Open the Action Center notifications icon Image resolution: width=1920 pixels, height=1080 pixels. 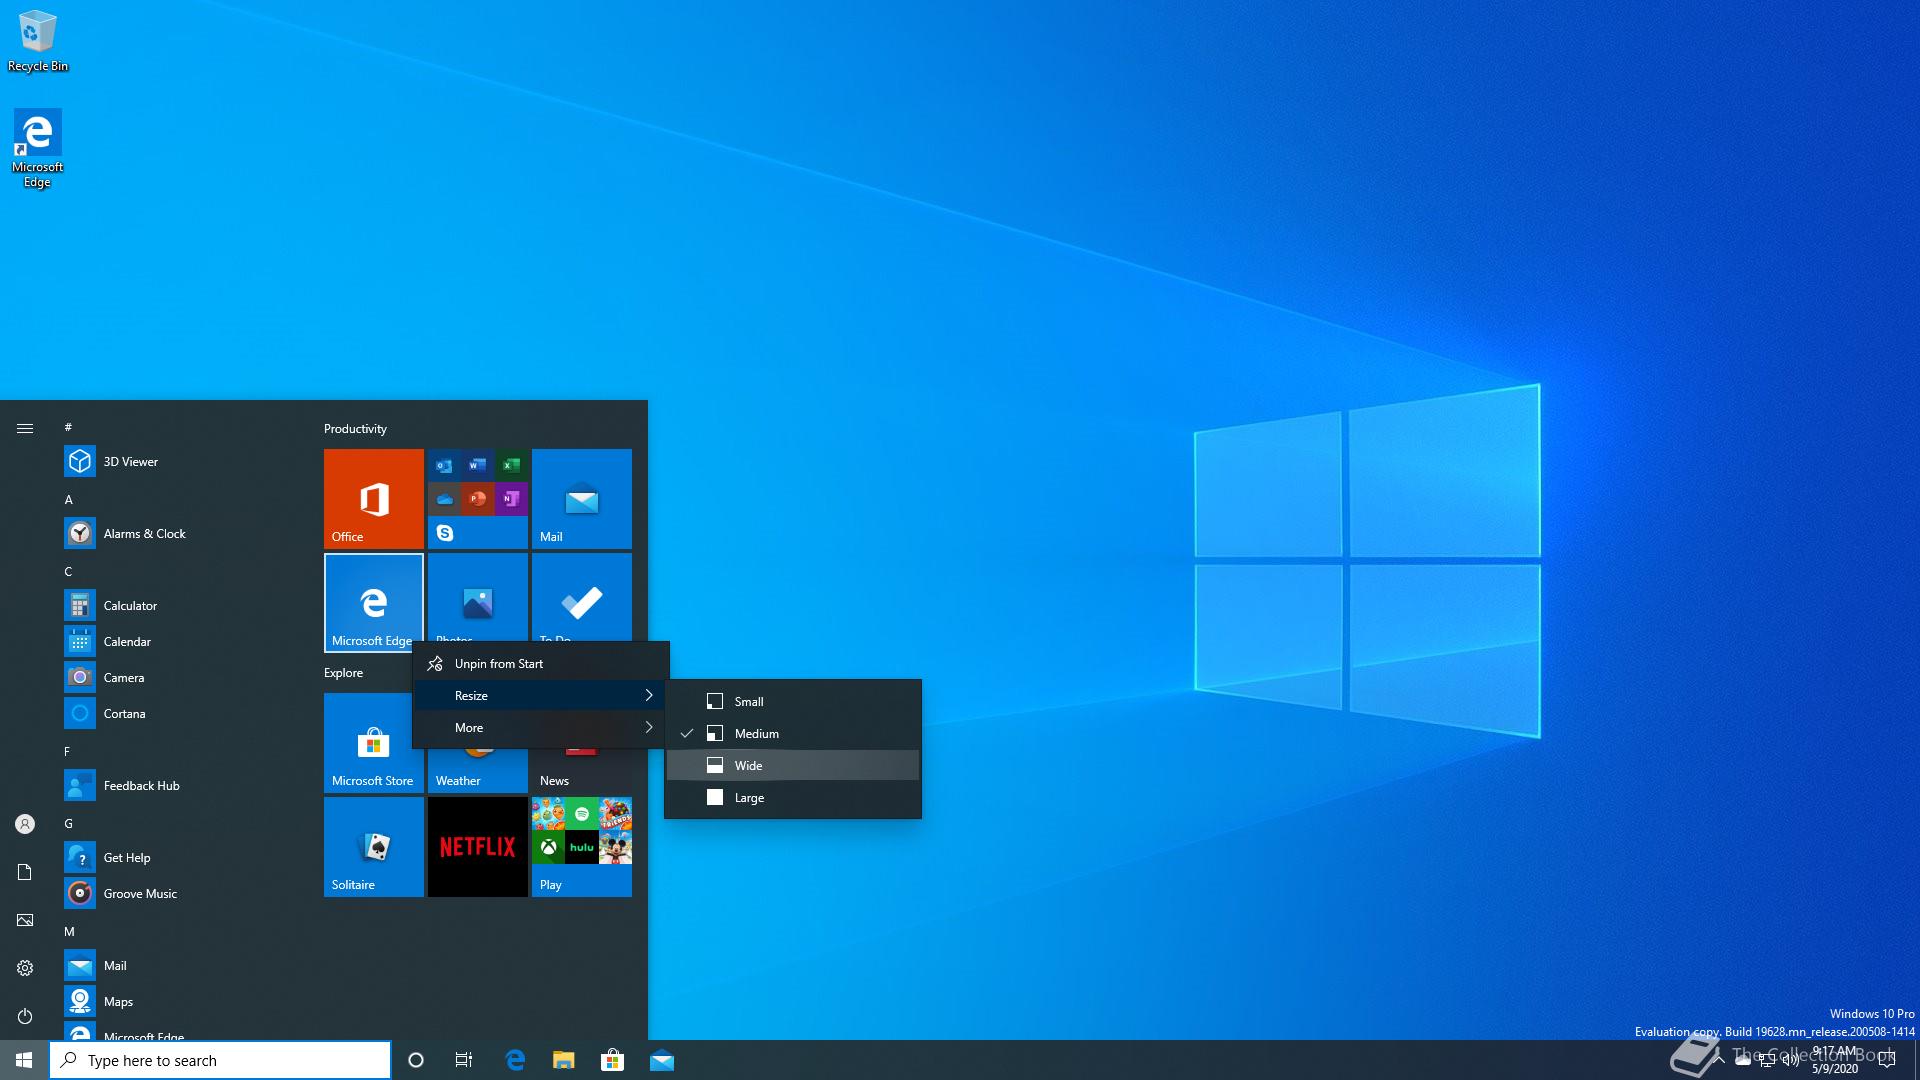coord(1887,1060)
